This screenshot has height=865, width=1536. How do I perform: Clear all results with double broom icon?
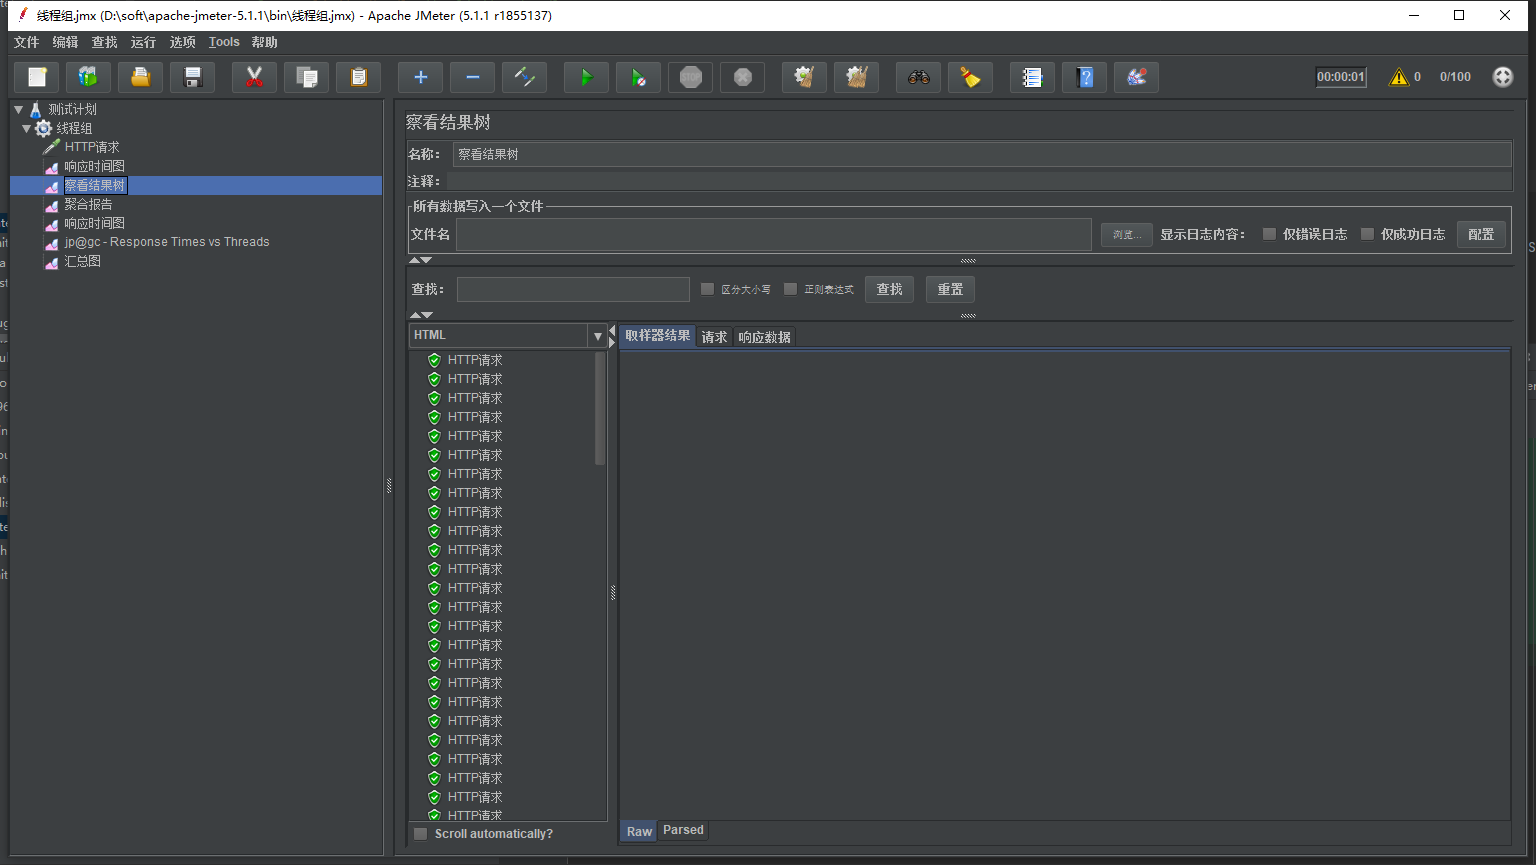click(x=857, y=77)
